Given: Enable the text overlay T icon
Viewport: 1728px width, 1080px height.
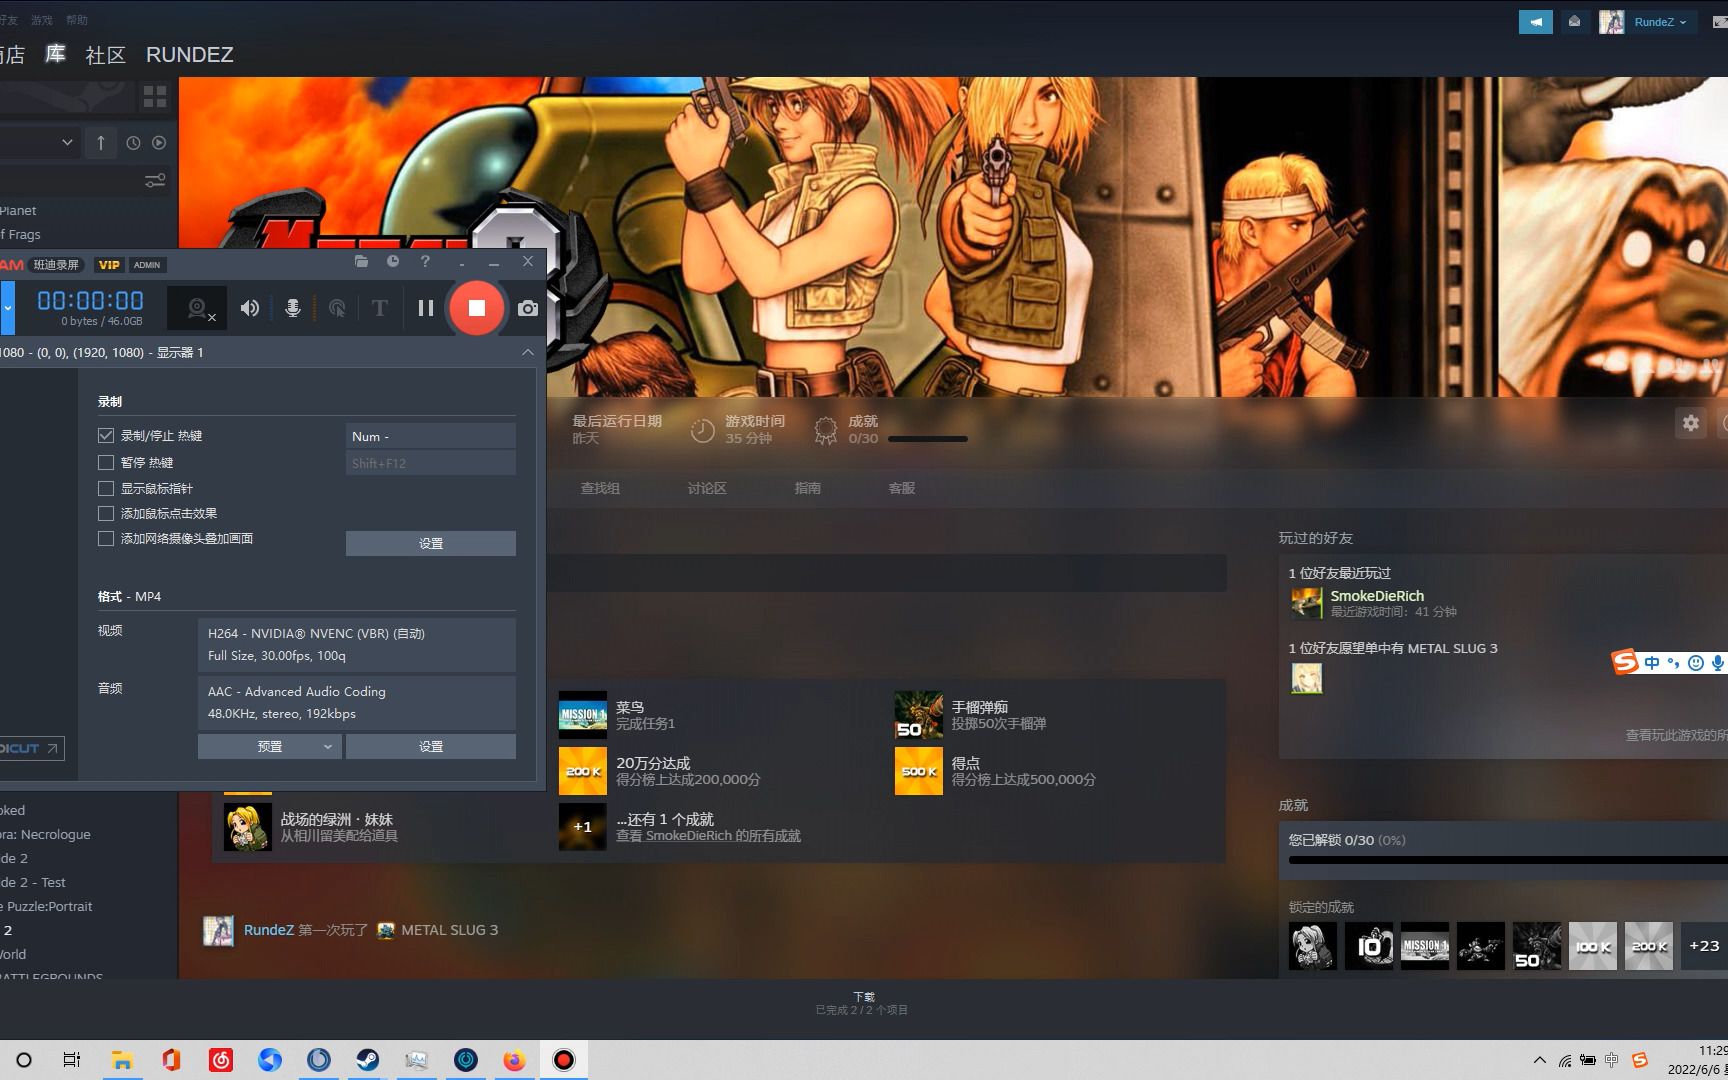Looking at the screenshot, I should coord(380,308).
